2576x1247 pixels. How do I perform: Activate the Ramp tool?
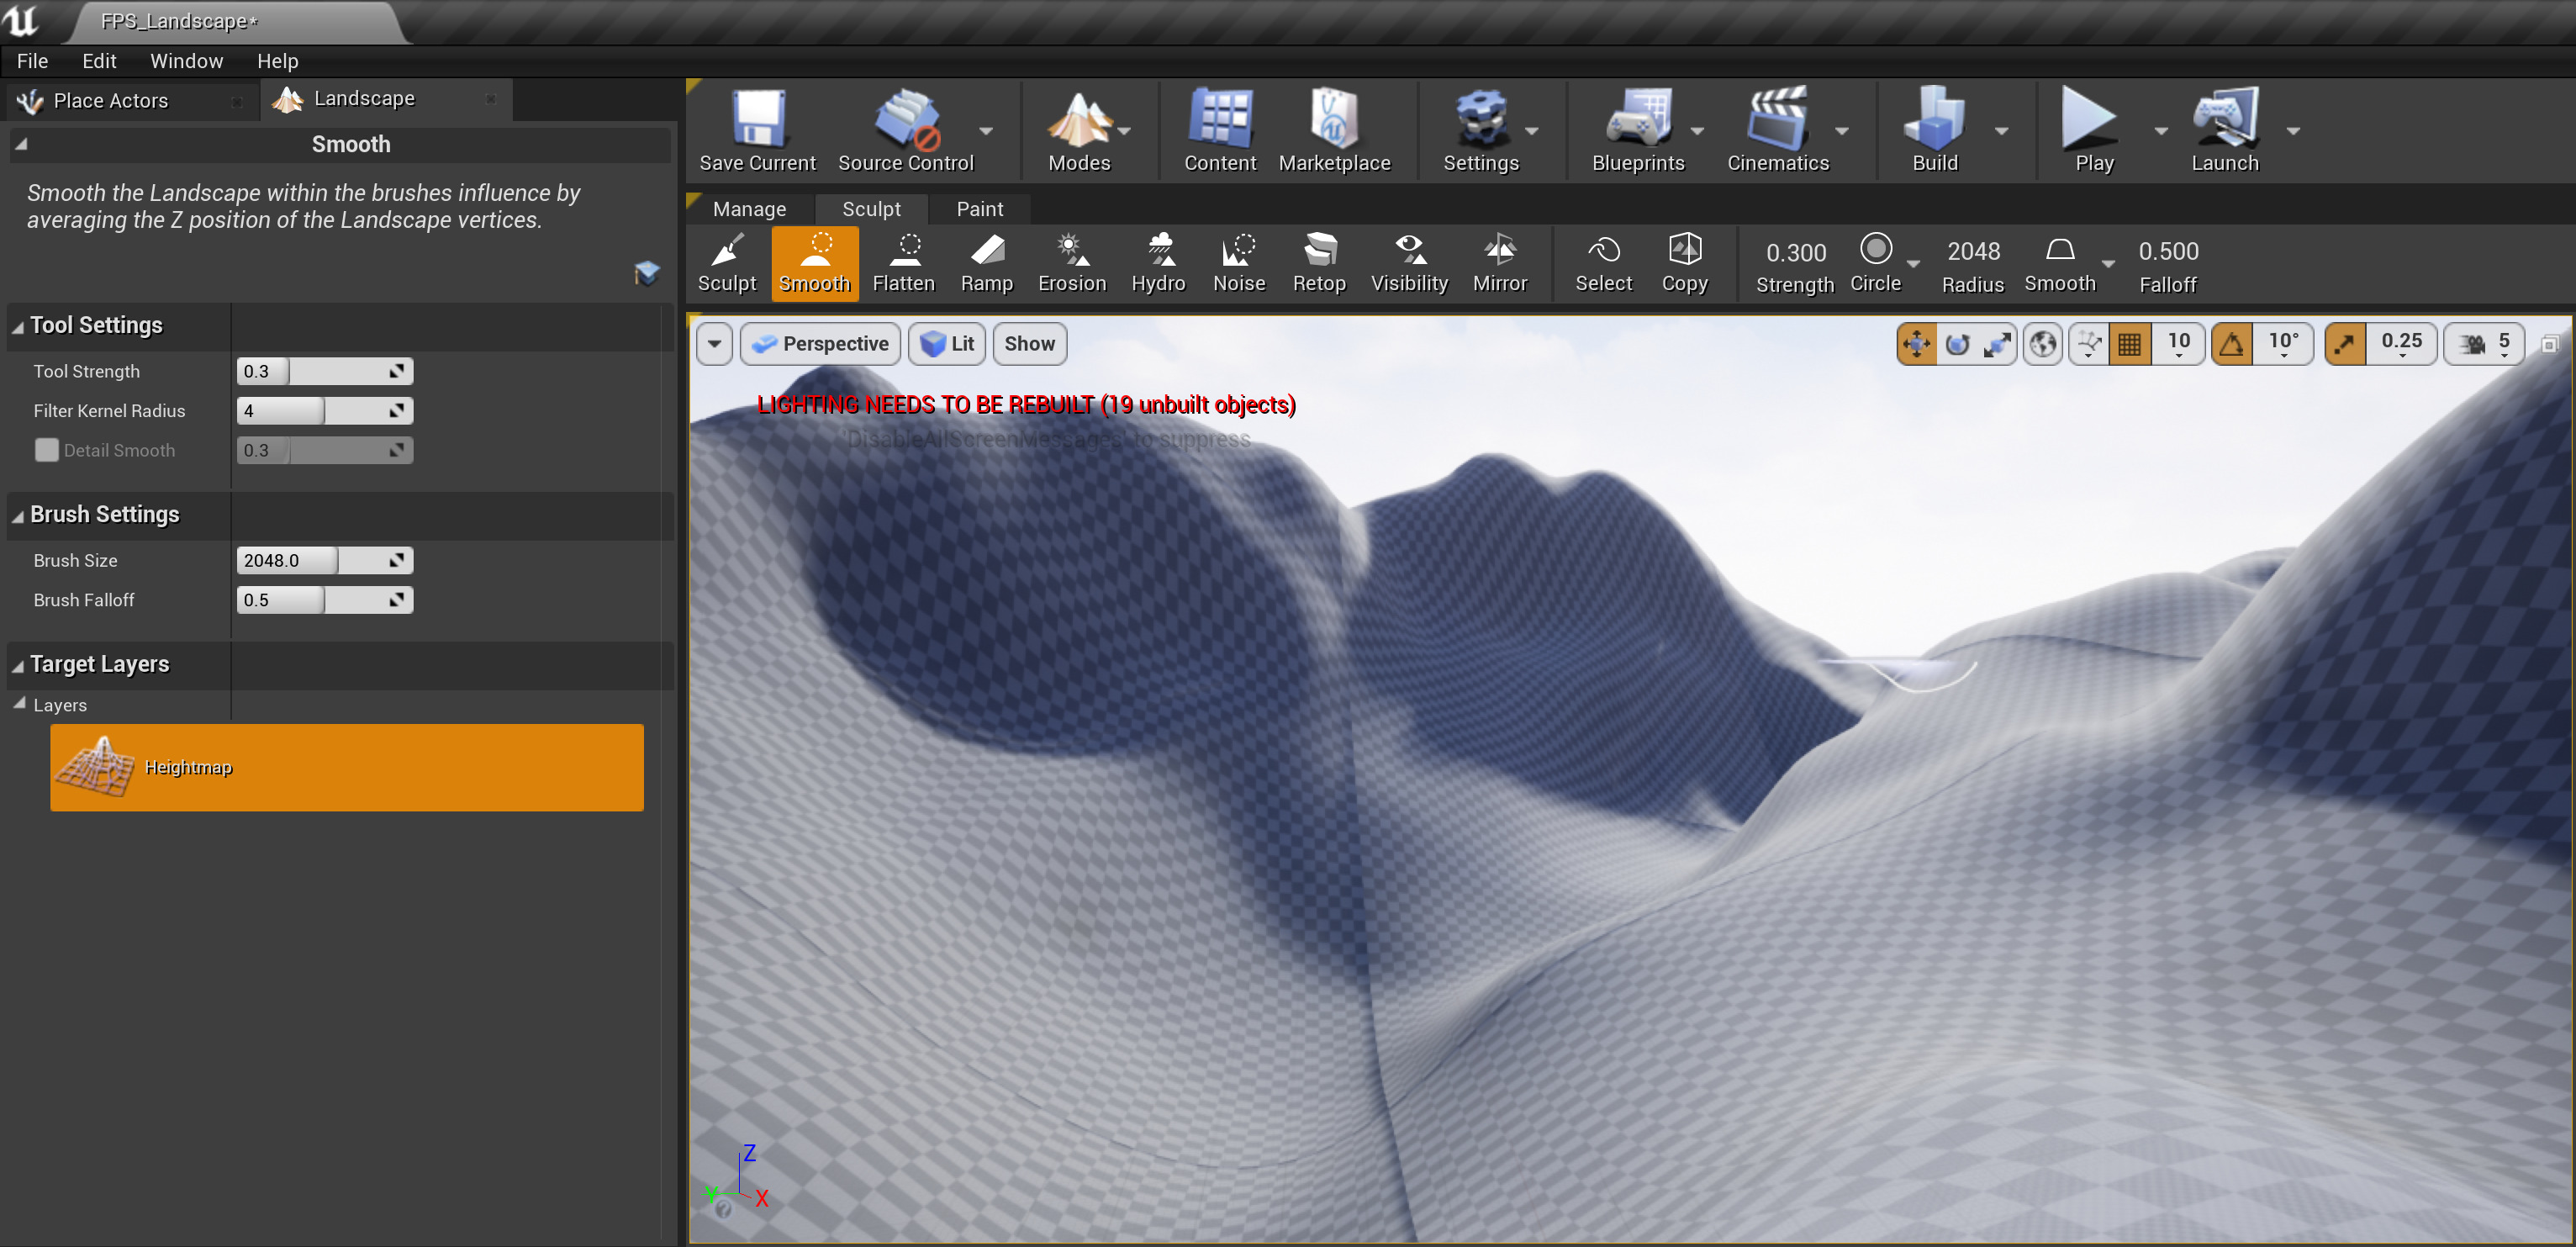(986, 262)
